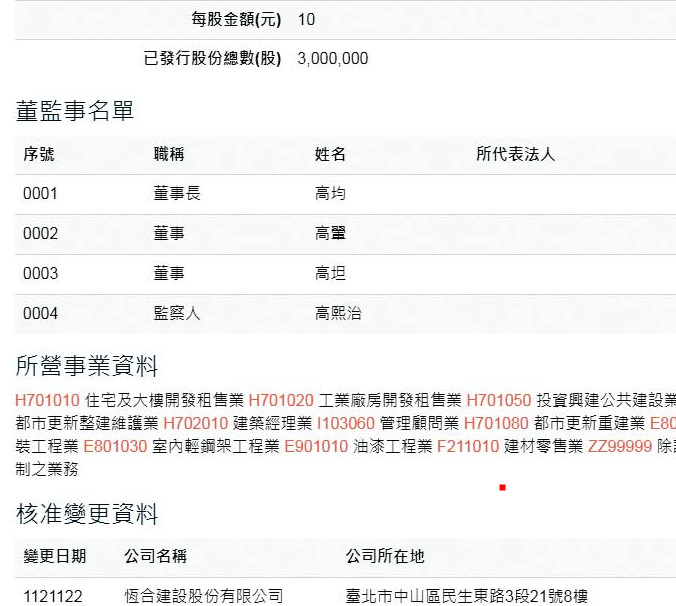Select the supervisor name 高熙治

[338, 313]
